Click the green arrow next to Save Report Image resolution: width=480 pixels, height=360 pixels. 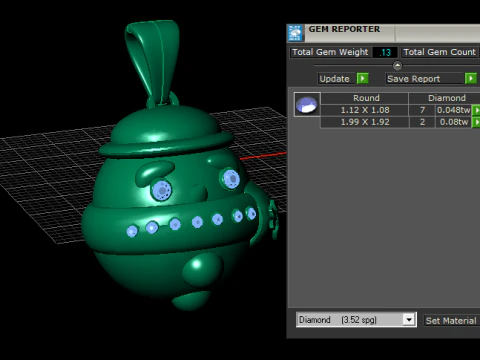point(471,79)
